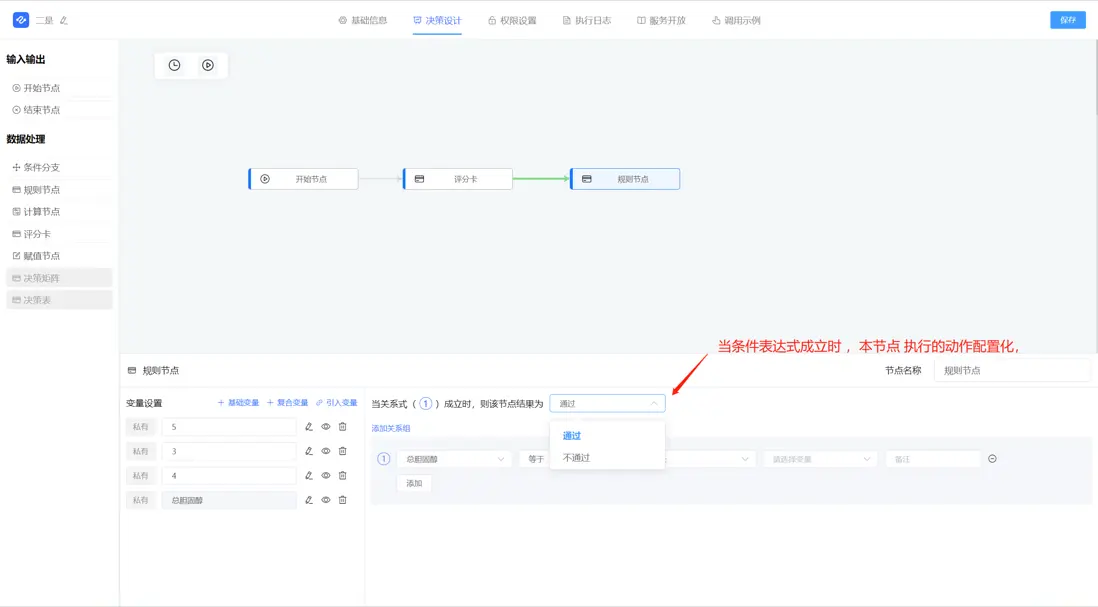The image size is (1098, 607).
Task: Click the play icon inside 开始节点 node
Action: pos(265,179)
